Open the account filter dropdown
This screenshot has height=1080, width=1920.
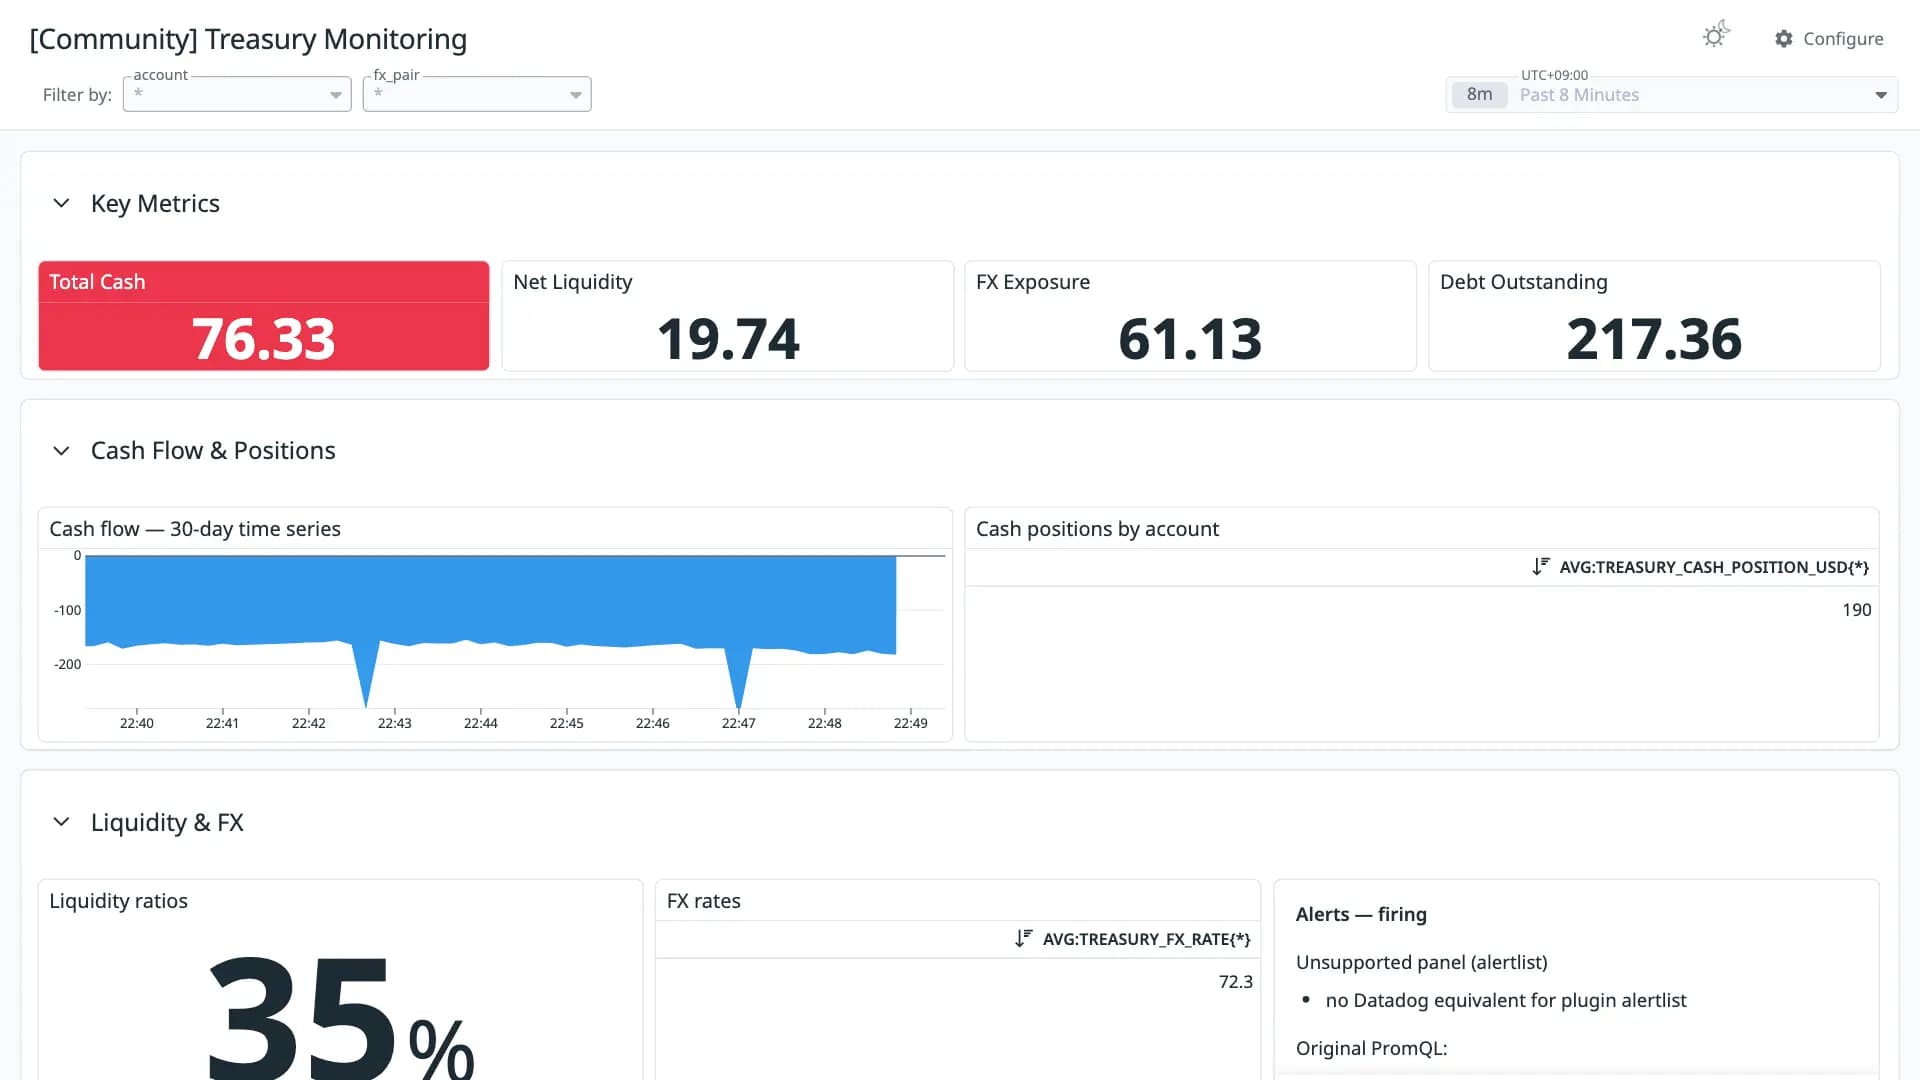pyautogui.click(x=237, y=94)
